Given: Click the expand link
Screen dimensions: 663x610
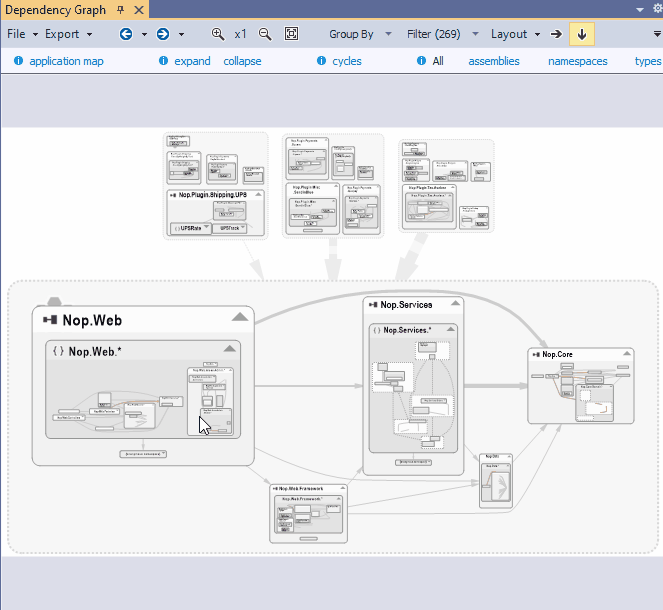Looking at the screenshot, I should click(192, 61).
